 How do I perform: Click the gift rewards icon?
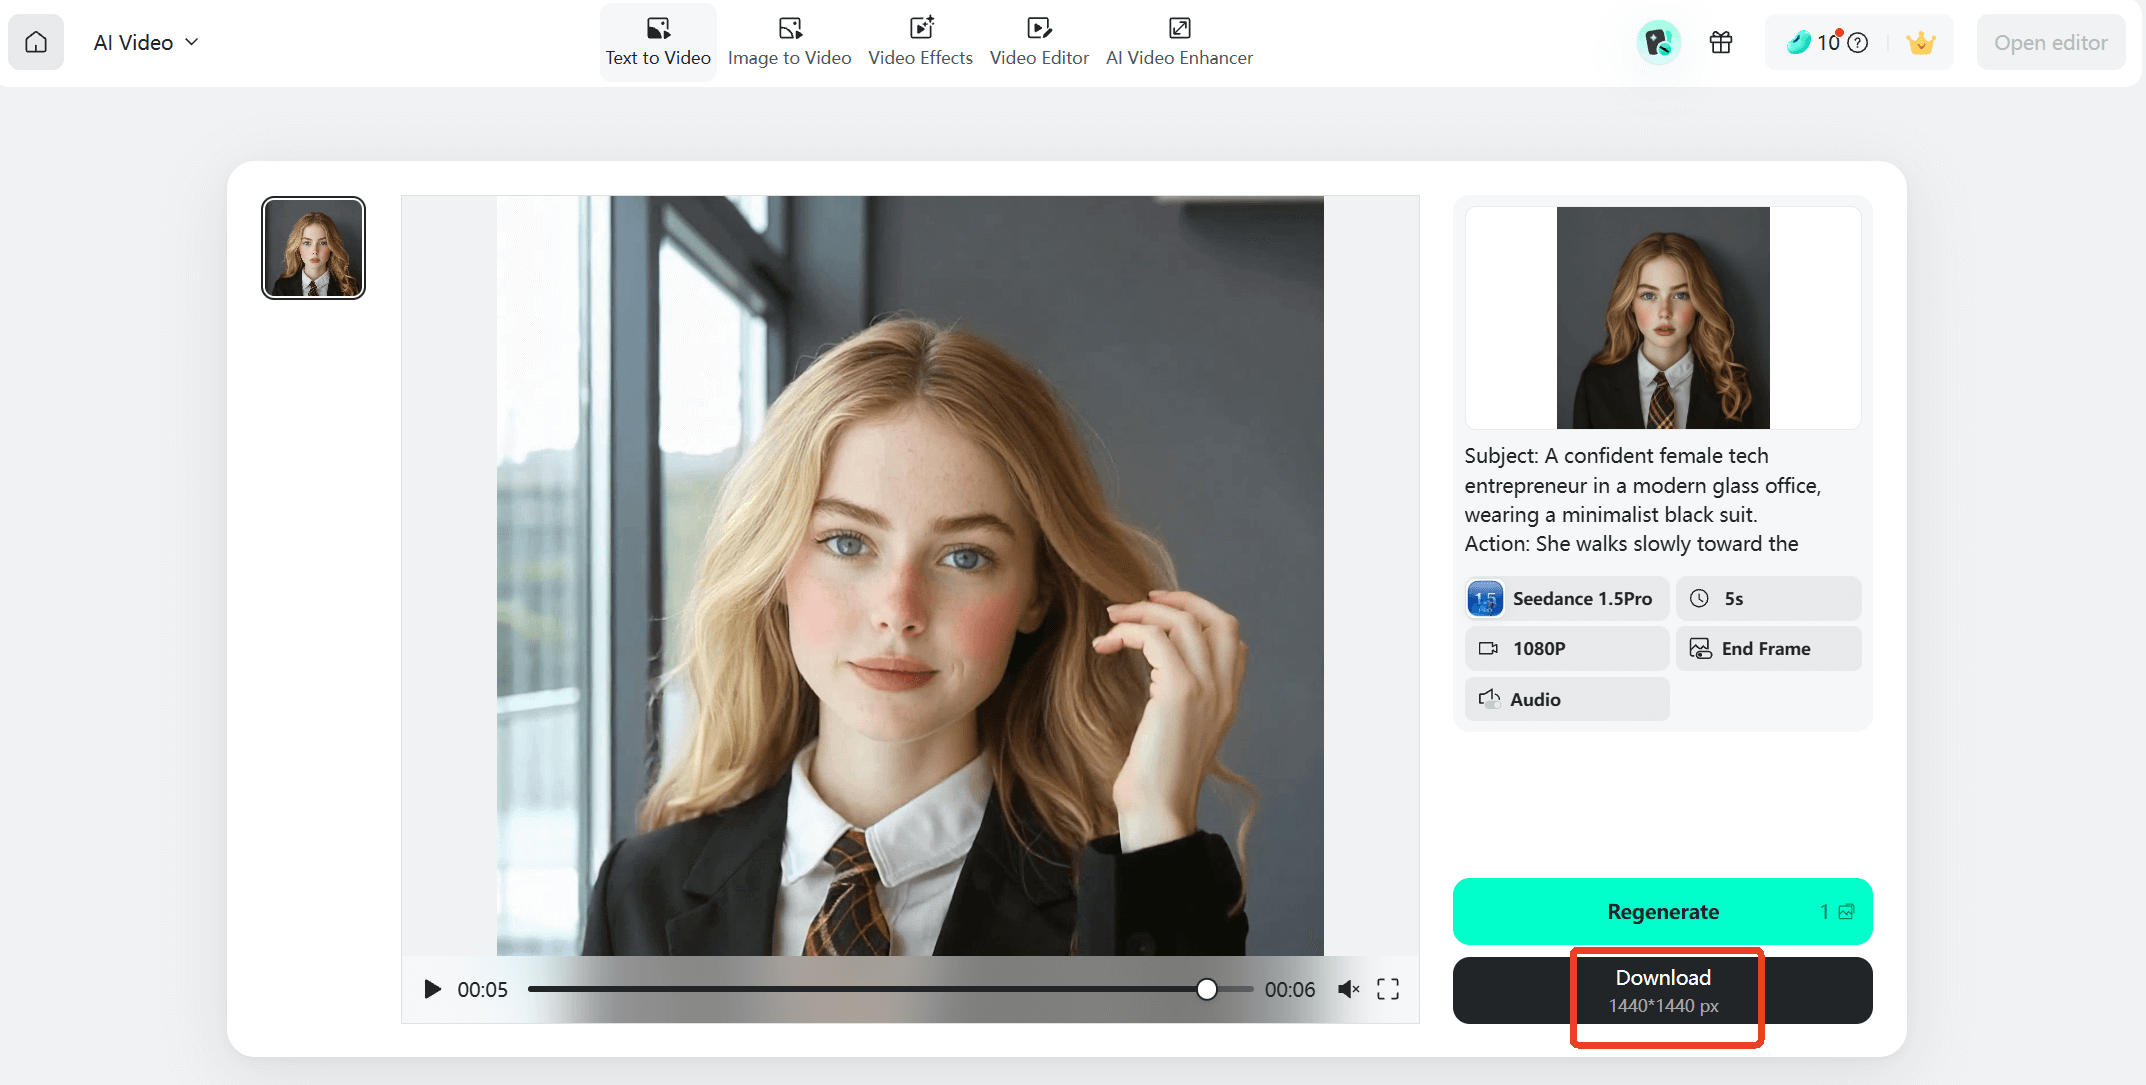point(1720,41)
